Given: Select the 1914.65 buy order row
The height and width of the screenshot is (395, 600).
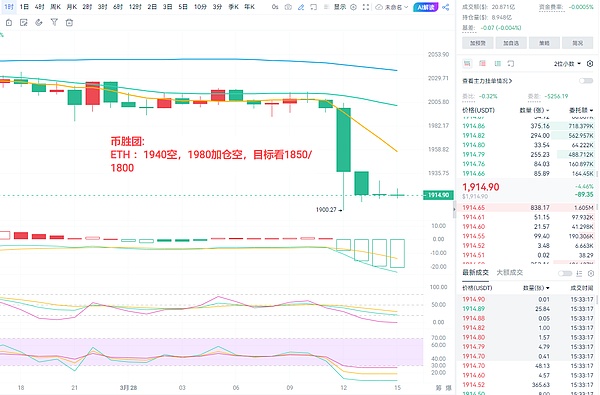Looking at the screenshot, I should 528,207.
